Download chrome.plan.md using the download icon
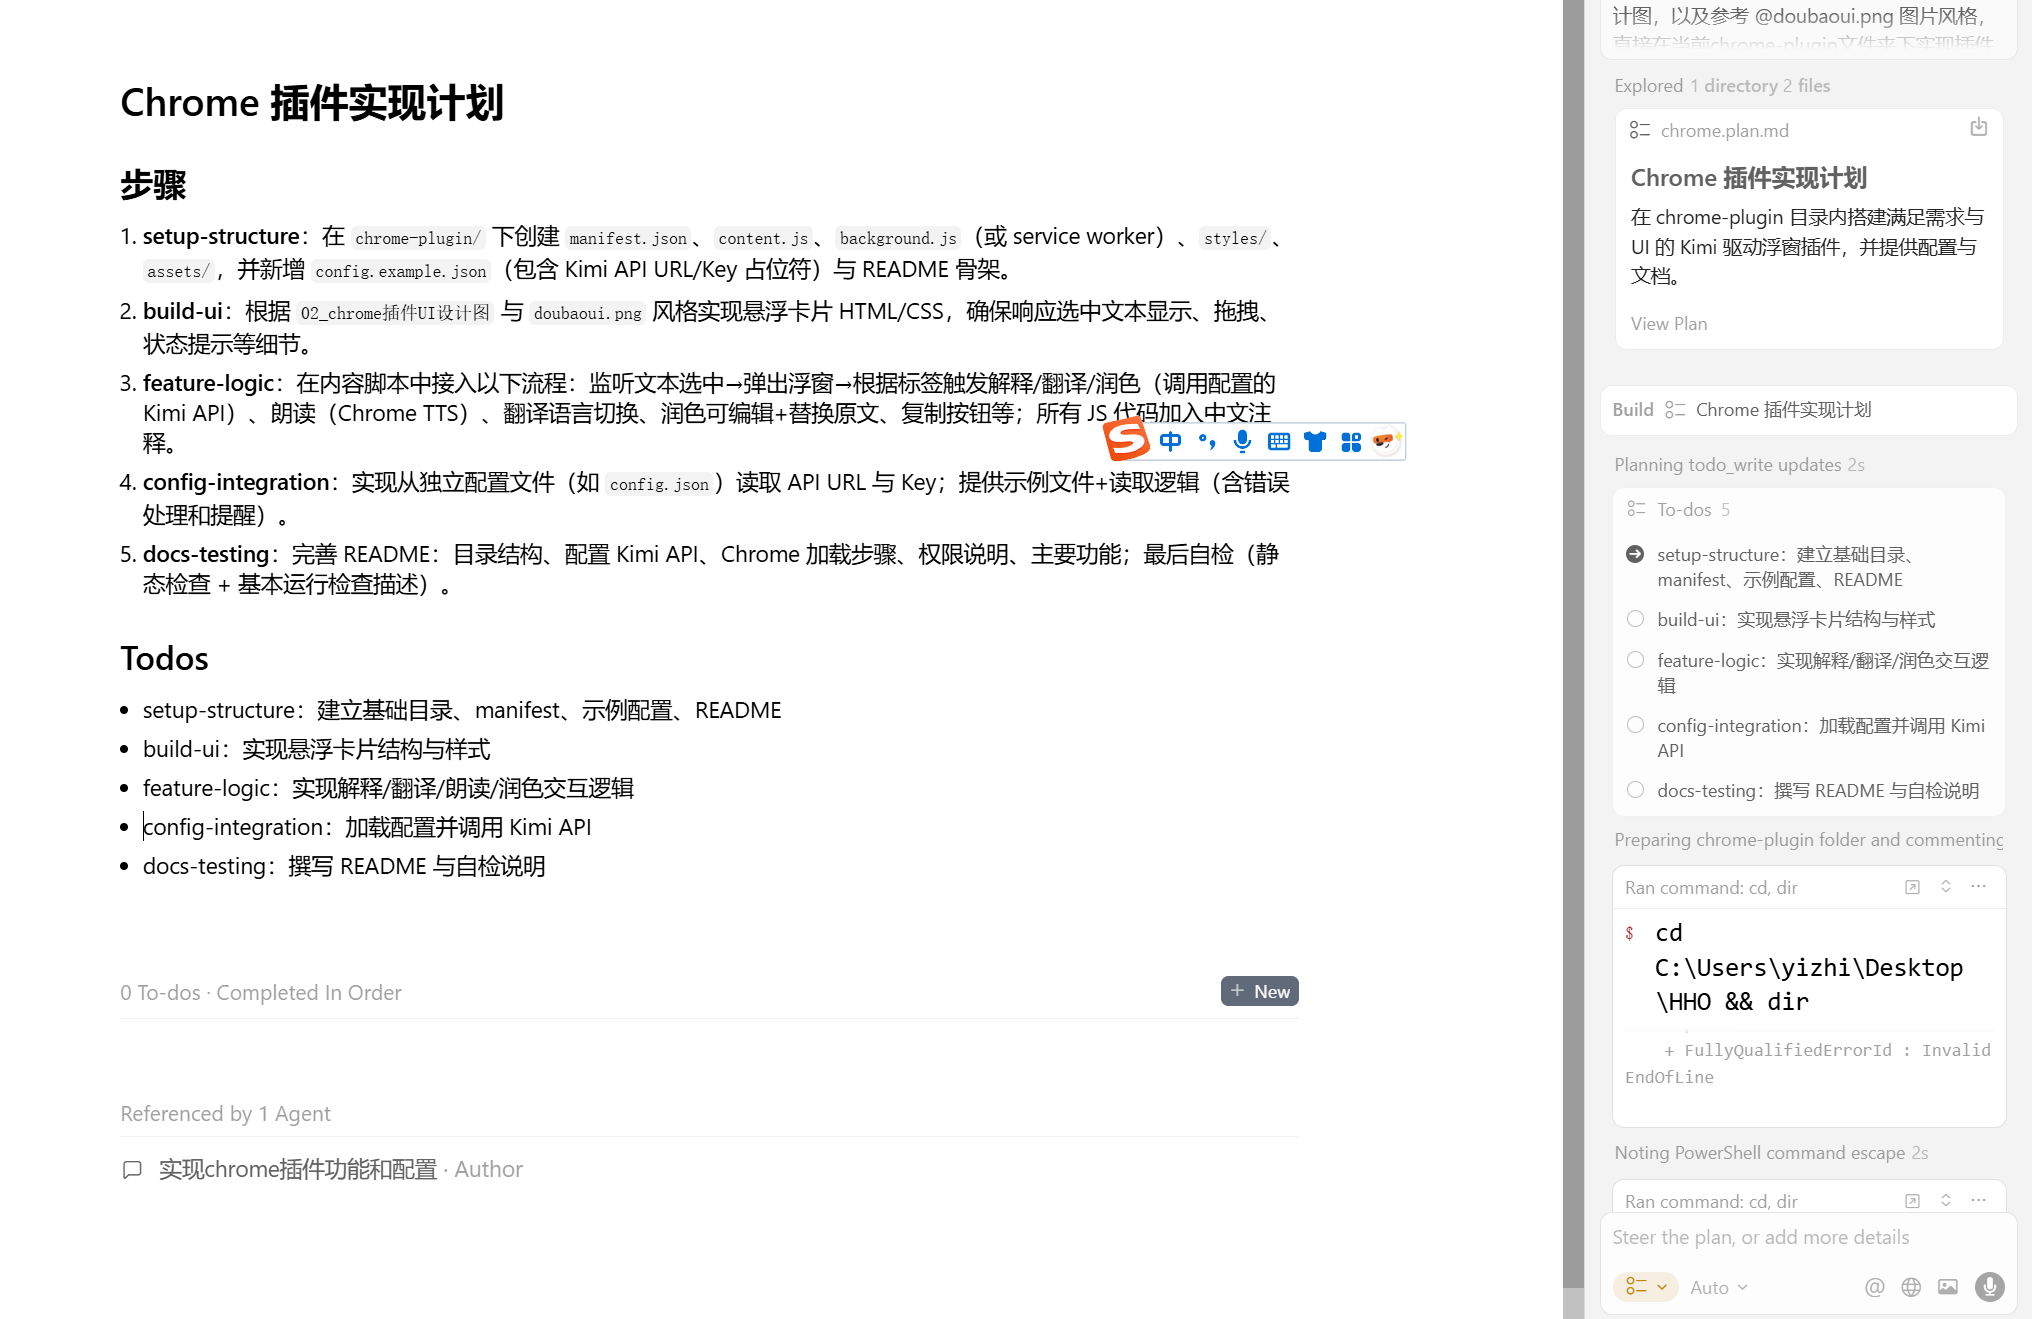Viewport: 2032px width, 1319px height. (x=1979, y=127)
